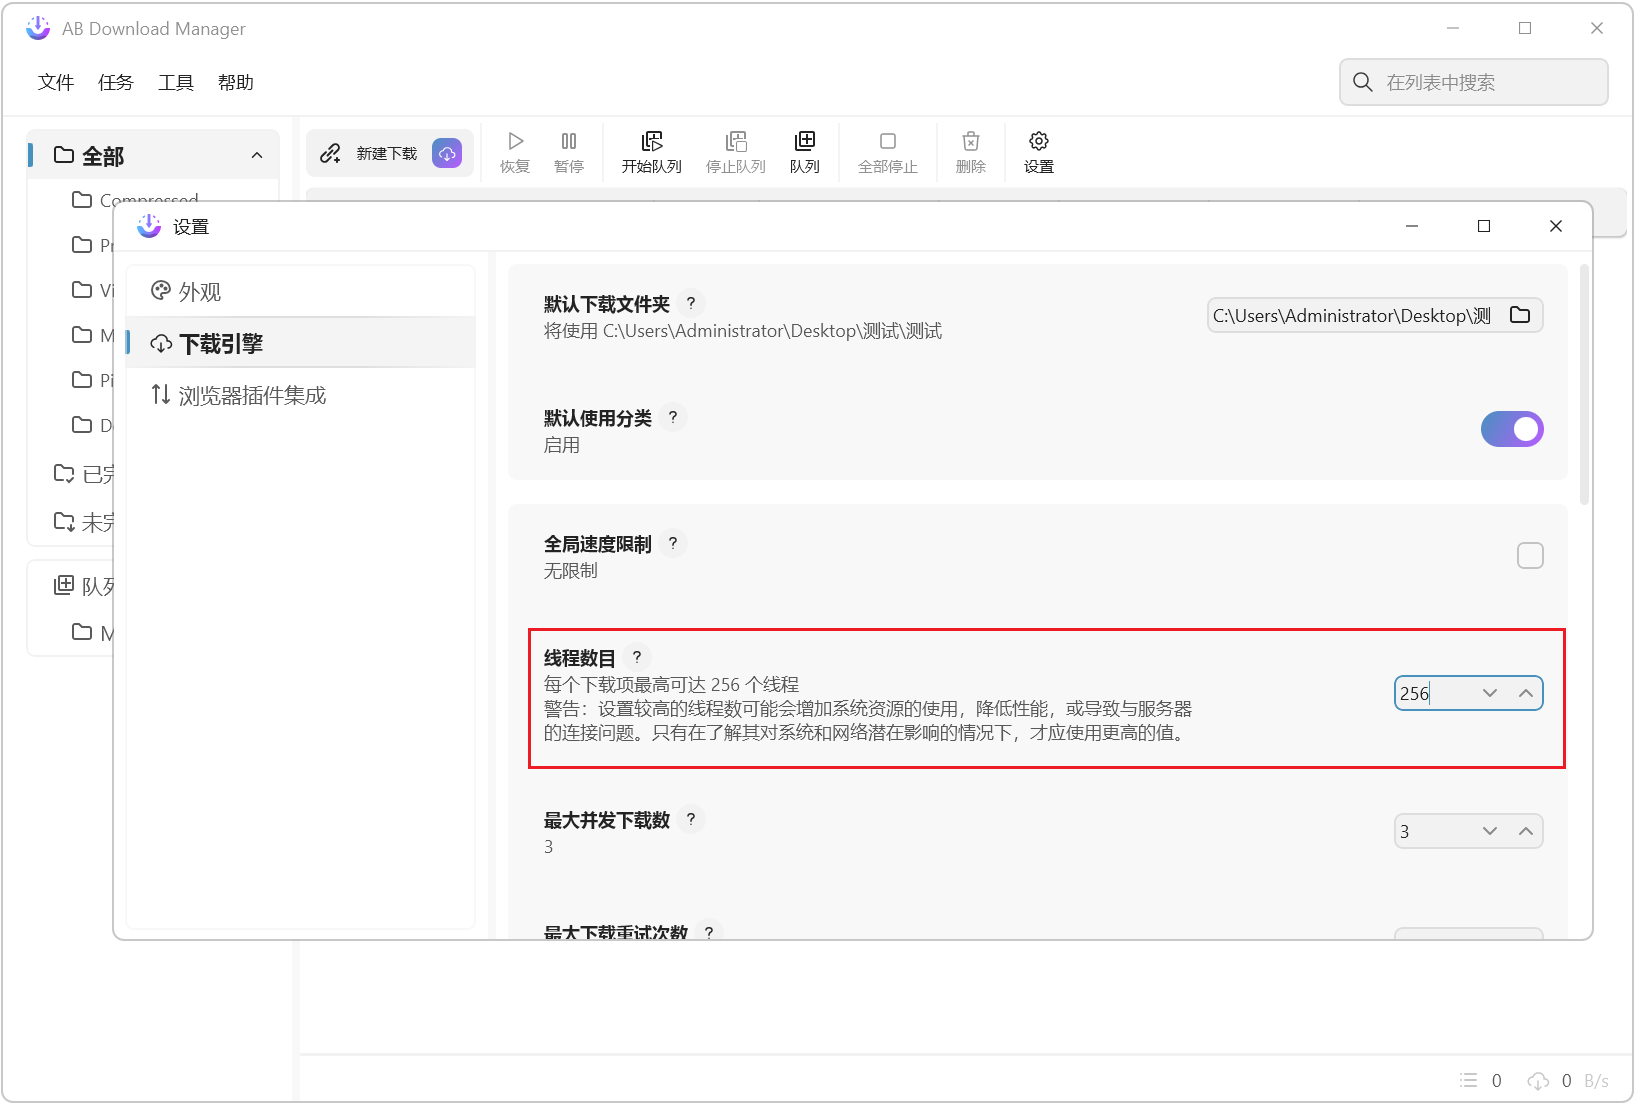Click the 暂停 pause icon
This screenshot has height=1104, width=1635.
tap(569, 141)
